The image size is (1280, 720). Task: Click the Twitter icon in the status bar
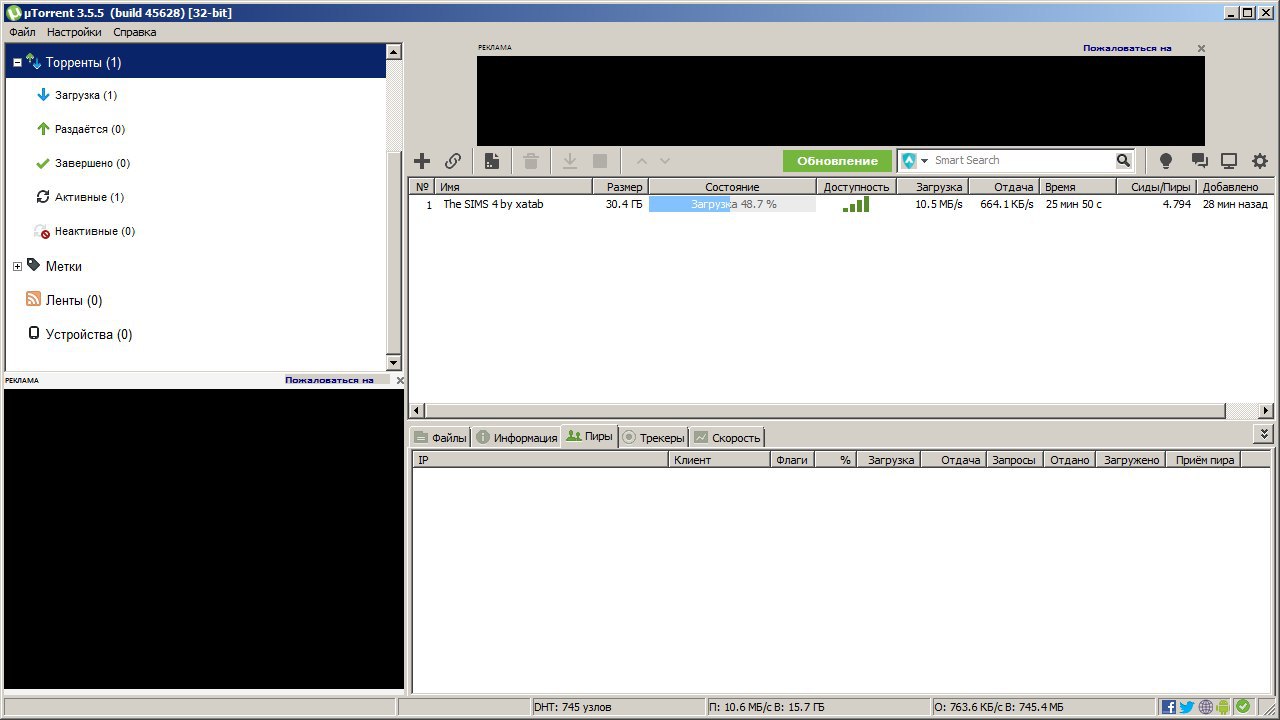(1187, 707)
